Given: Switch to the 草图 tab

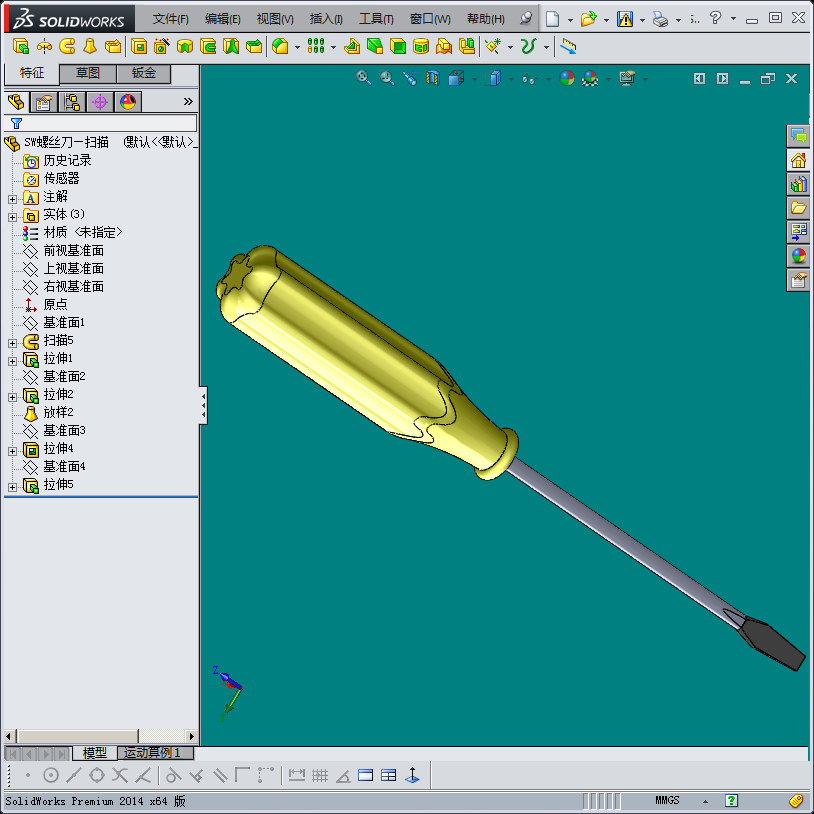Looking at the screenshot, I should coord(88,73).
